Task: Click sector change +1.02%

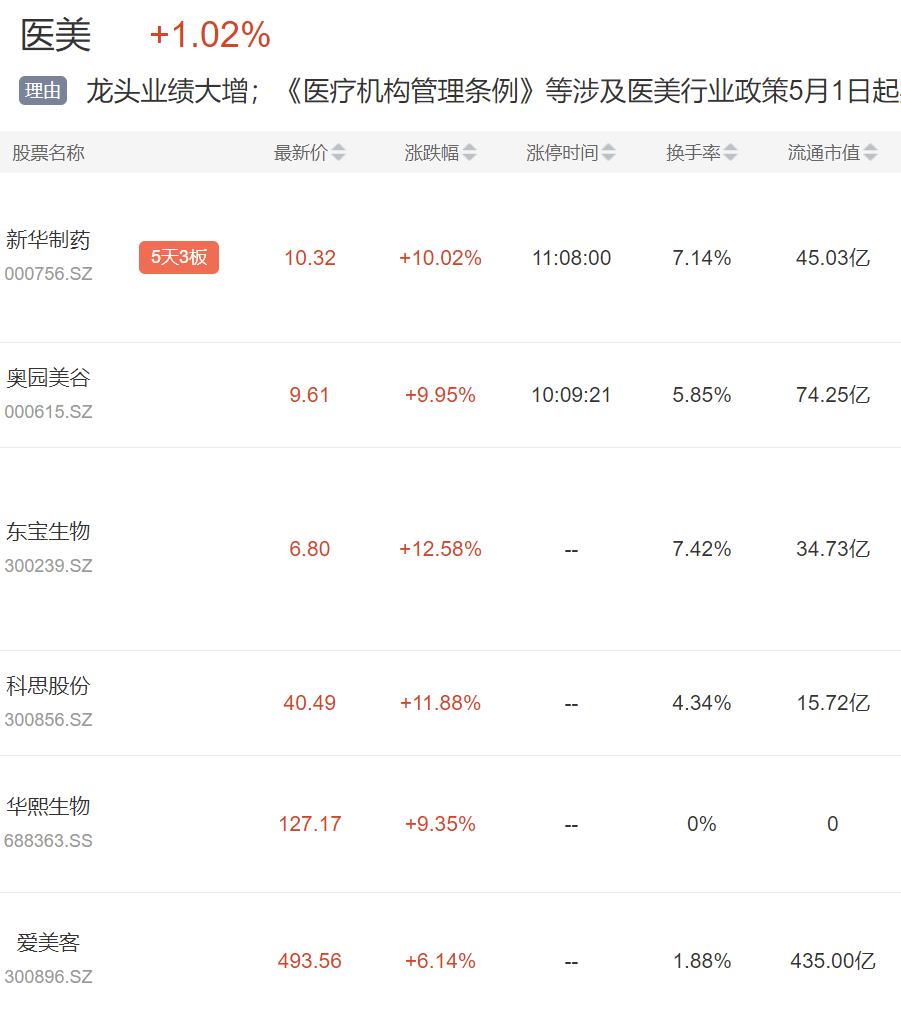Action: coord(210,35)
